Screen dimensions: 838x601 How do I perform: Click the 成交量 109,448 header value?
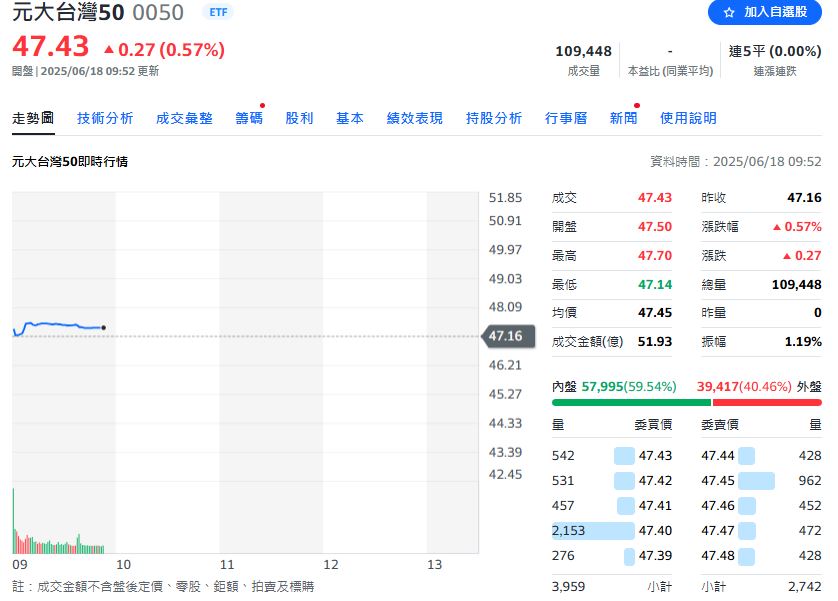[583, 51]
